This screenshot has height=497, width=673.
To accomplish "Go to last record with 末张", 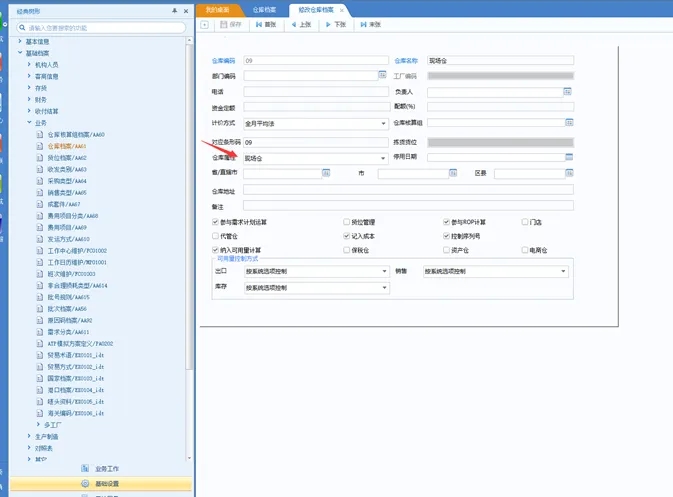I will [x=370, y=24].
